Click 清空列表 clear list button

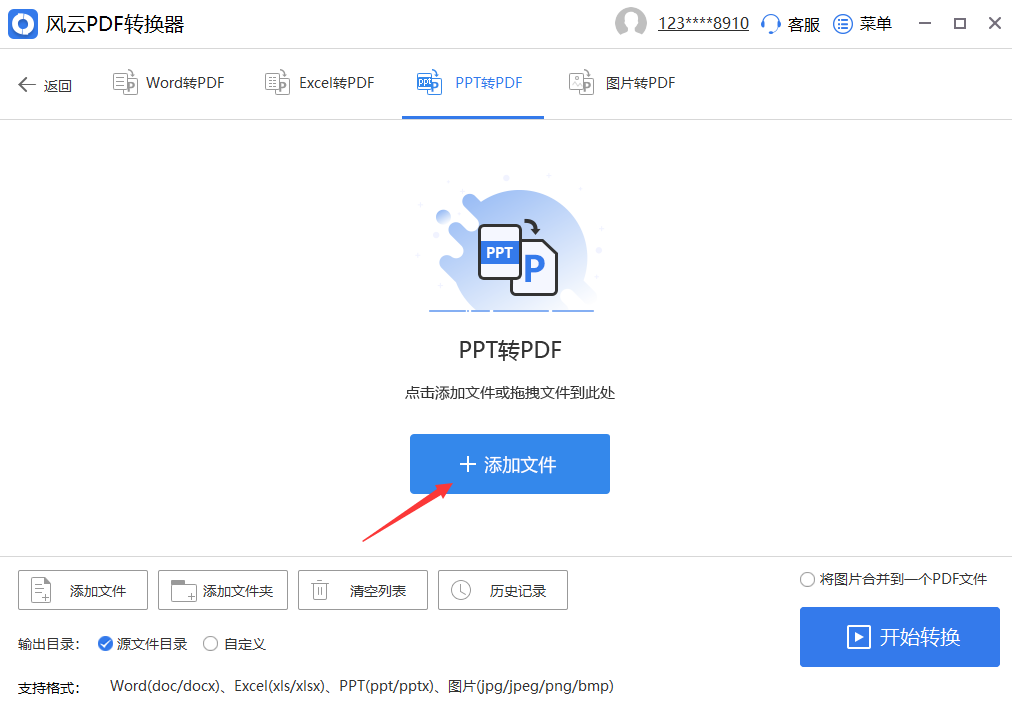click(x=363, y=590)
